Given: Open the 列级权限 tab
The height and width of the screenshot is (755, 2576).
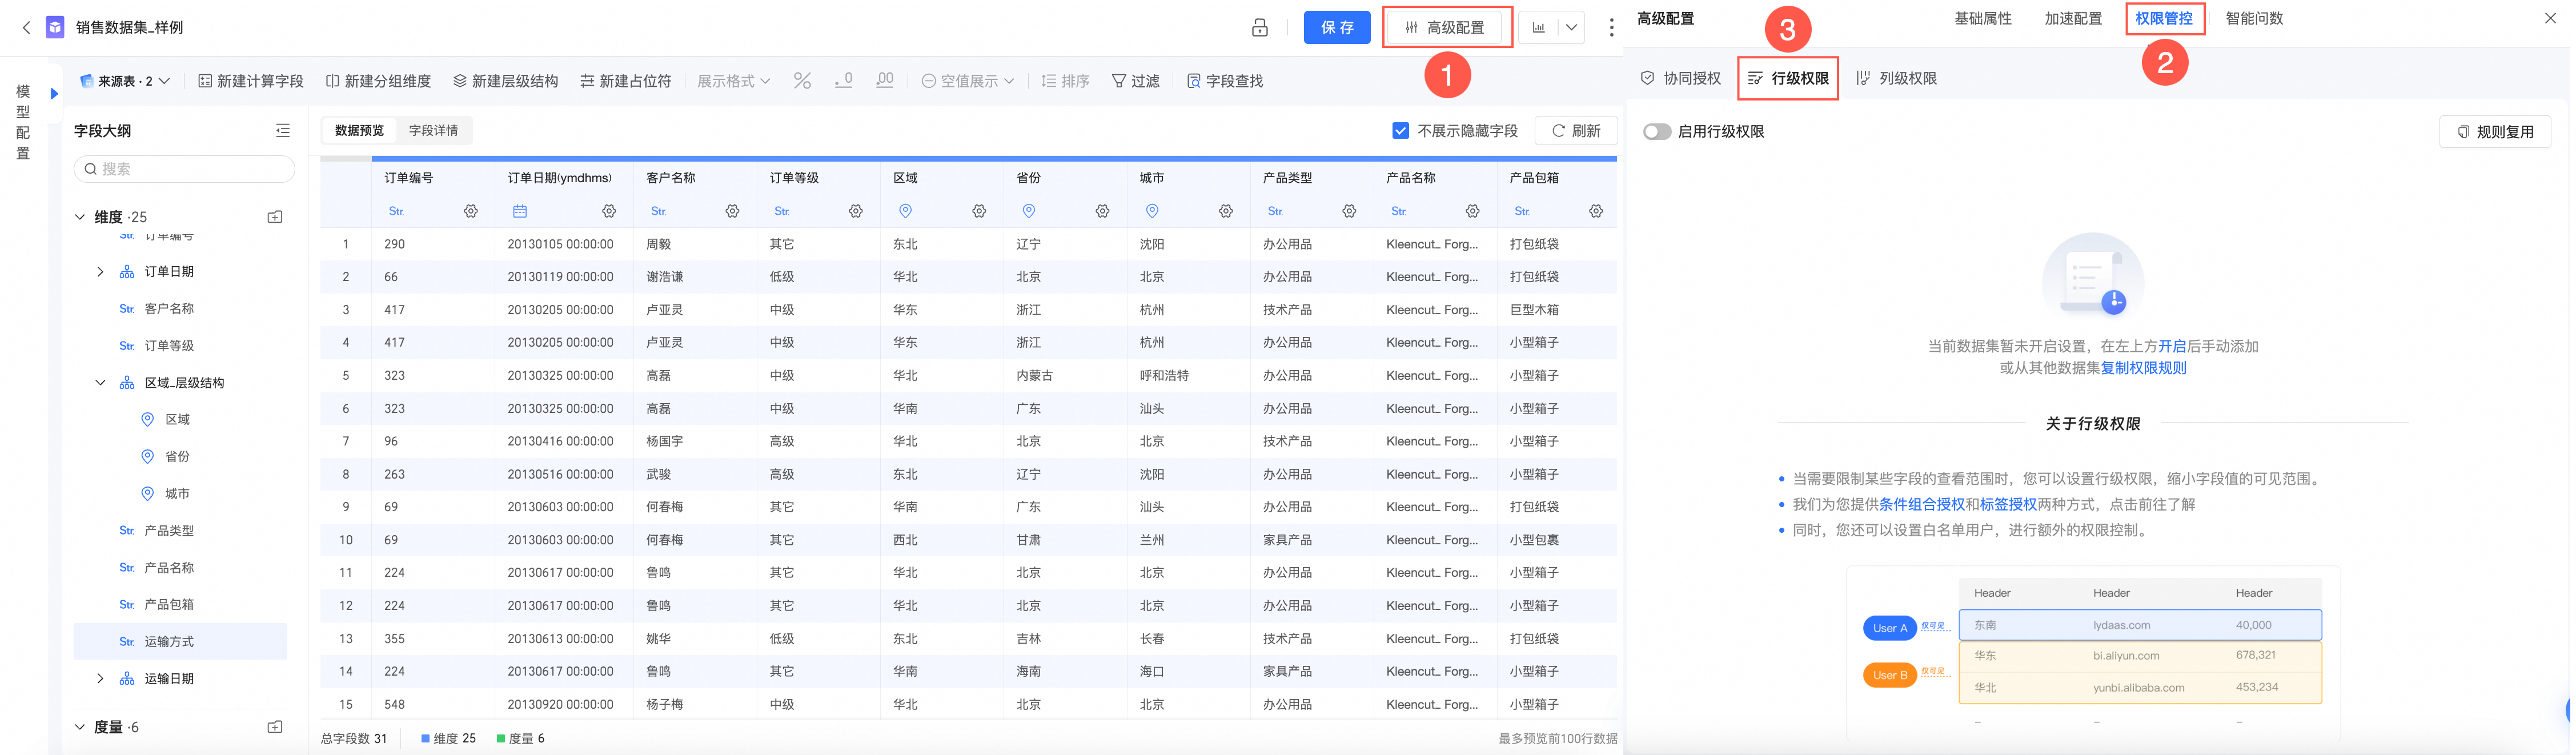Looking at the screenshot, I should 1897,78.
